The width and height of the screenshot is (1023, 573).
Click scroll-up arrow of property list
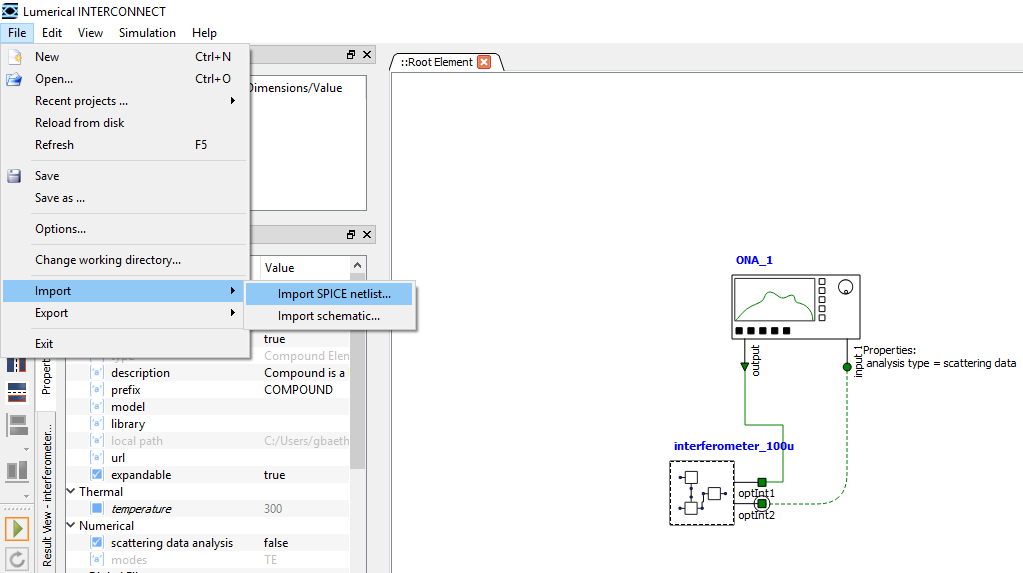(x=357, y=265)
